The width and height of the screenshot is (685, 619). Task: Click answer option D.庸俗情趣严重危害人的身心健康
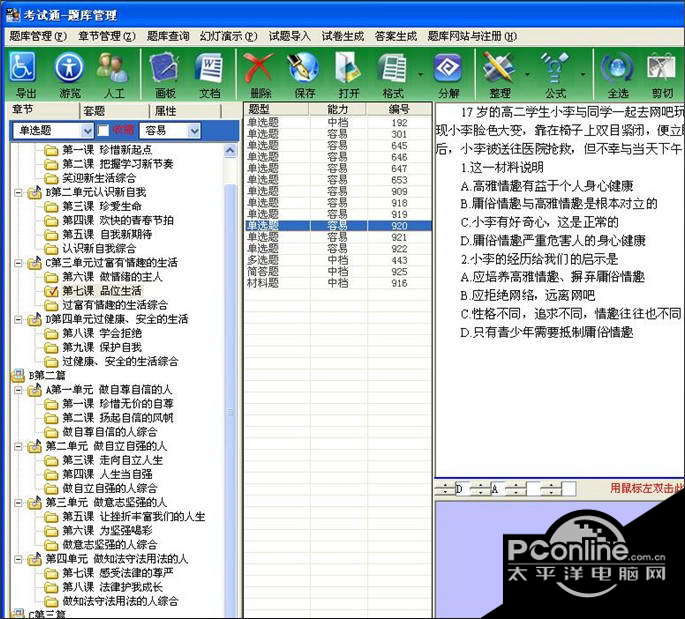click(553, 241)
